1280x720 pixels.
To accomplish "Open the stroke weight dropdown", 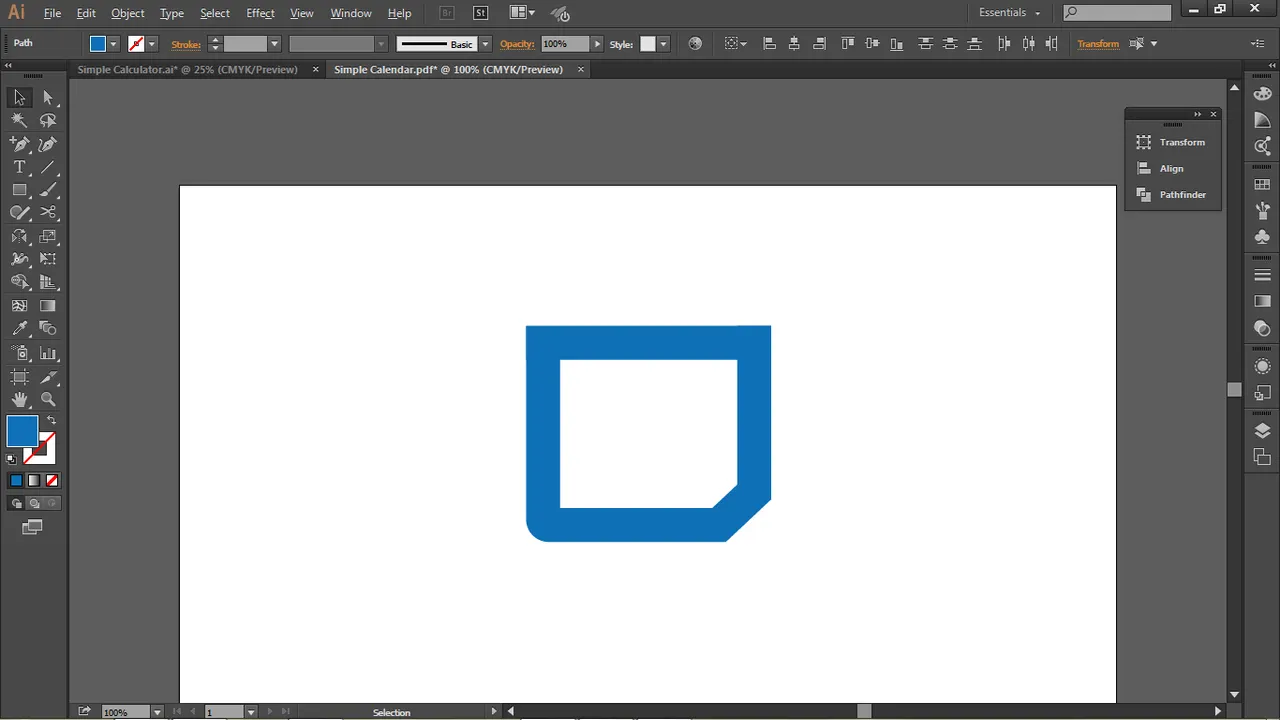I will pyautogui.click(x=274, y=44).
